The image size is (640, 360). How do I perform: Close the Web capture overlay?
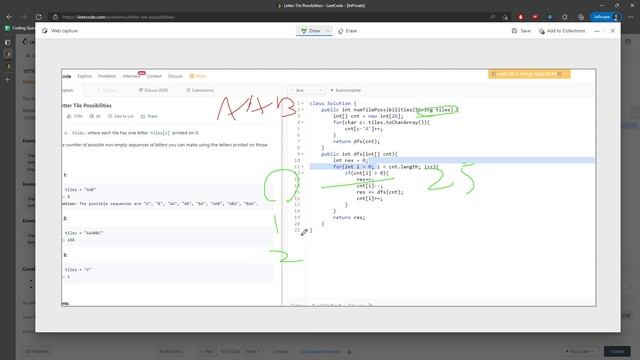point(612,31)
